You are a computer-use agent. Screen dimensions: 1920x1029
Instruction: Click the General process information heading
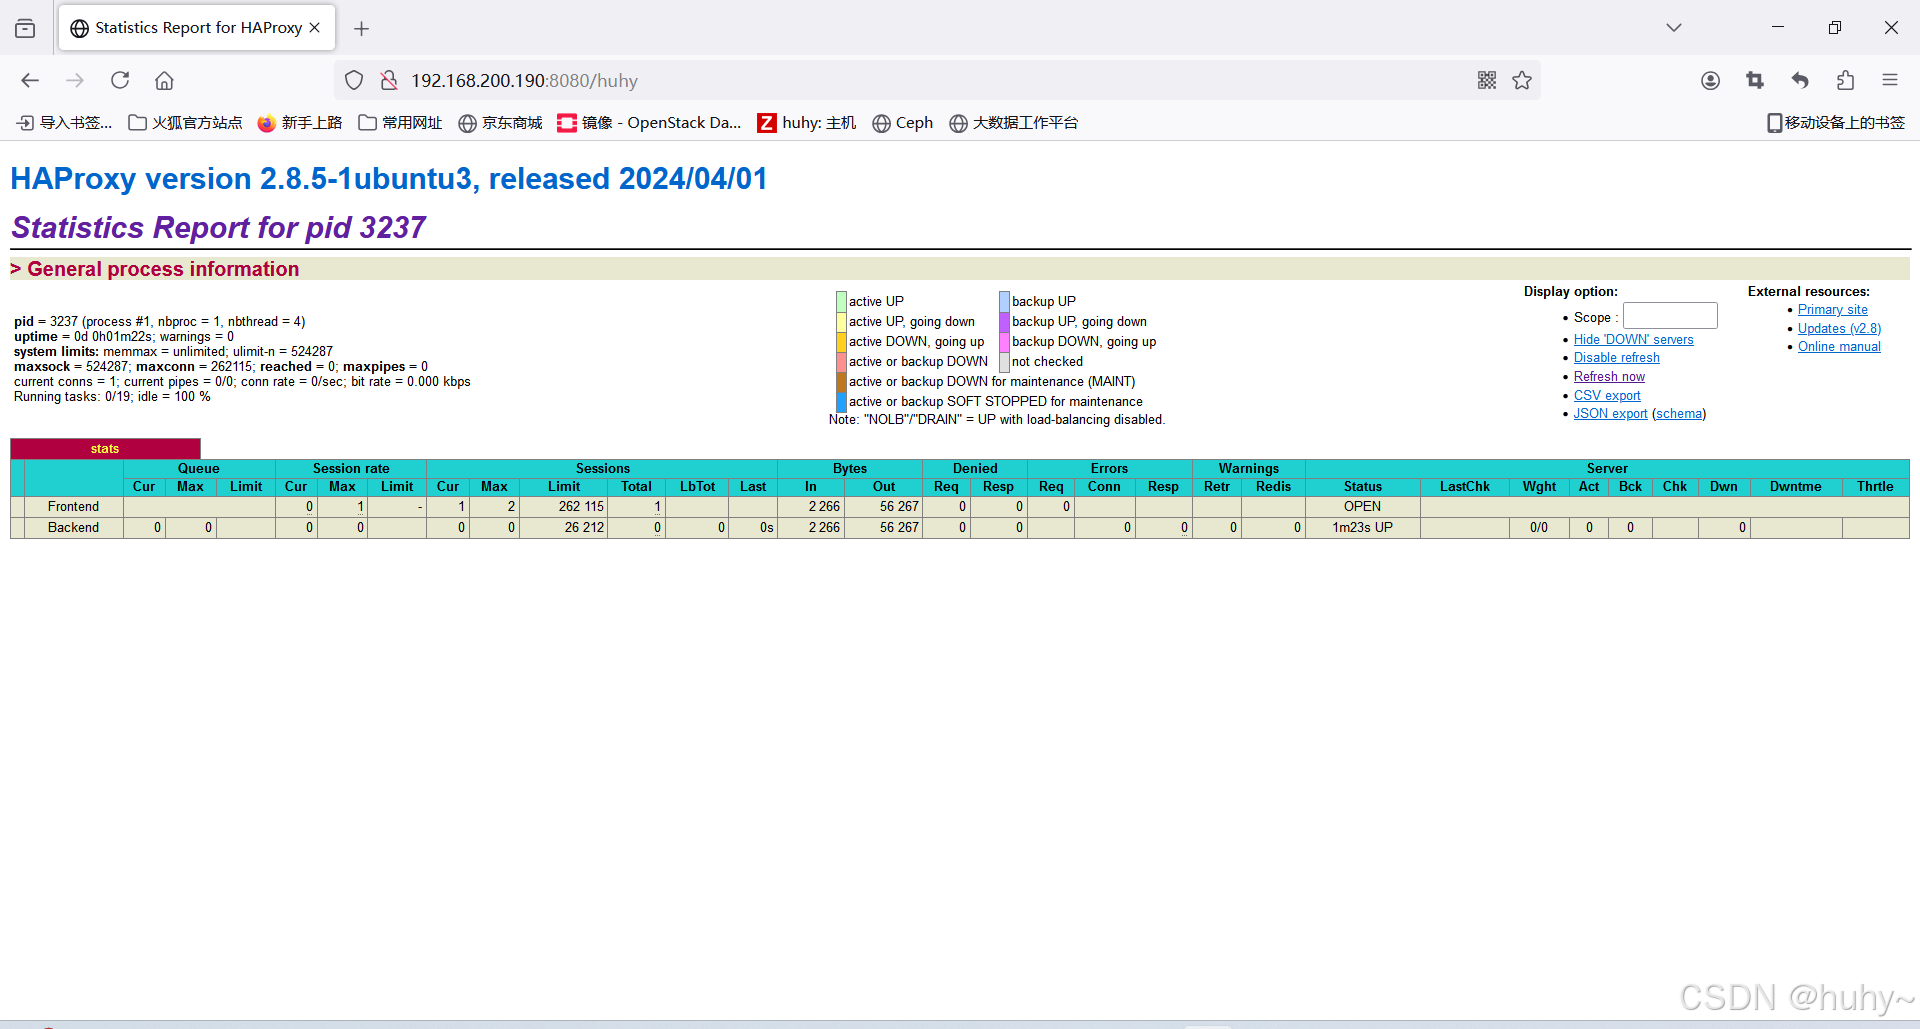(x=163, y=269)
